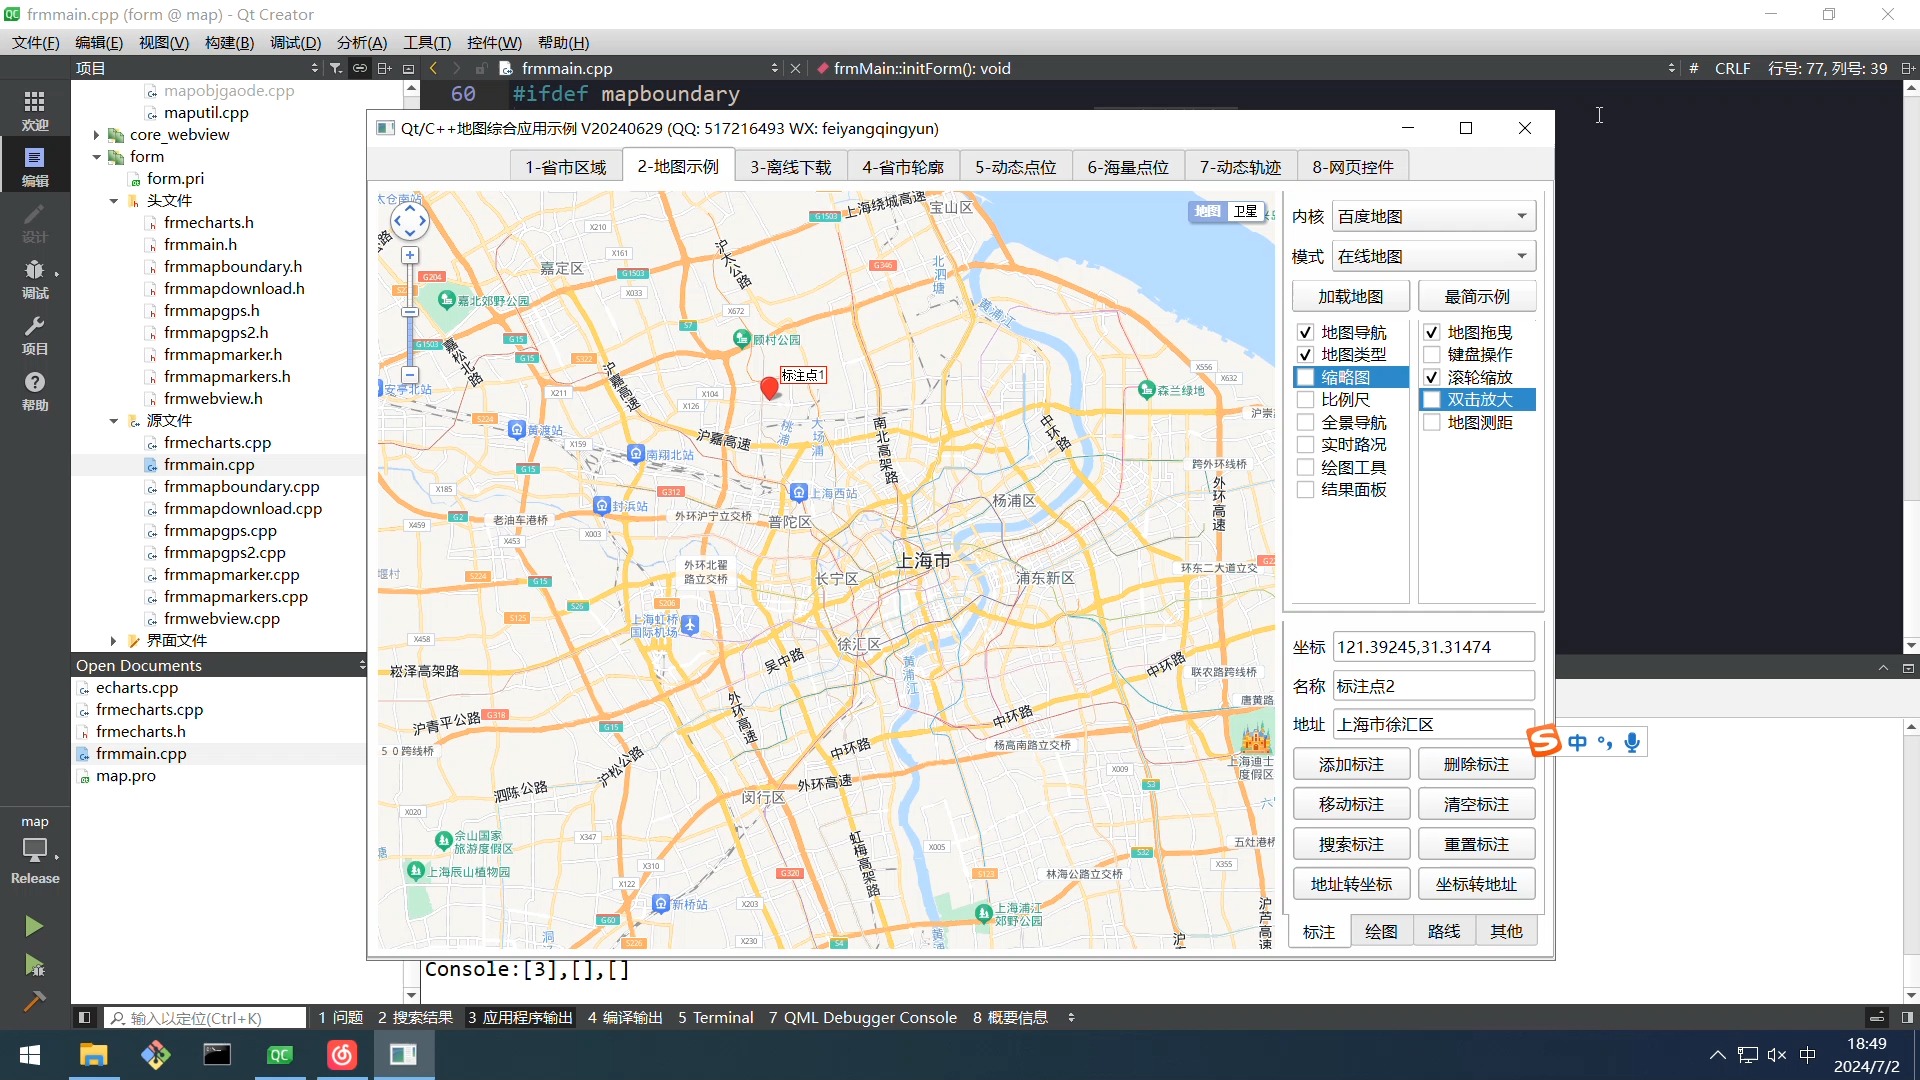Click the green Run button

(34, 926)
